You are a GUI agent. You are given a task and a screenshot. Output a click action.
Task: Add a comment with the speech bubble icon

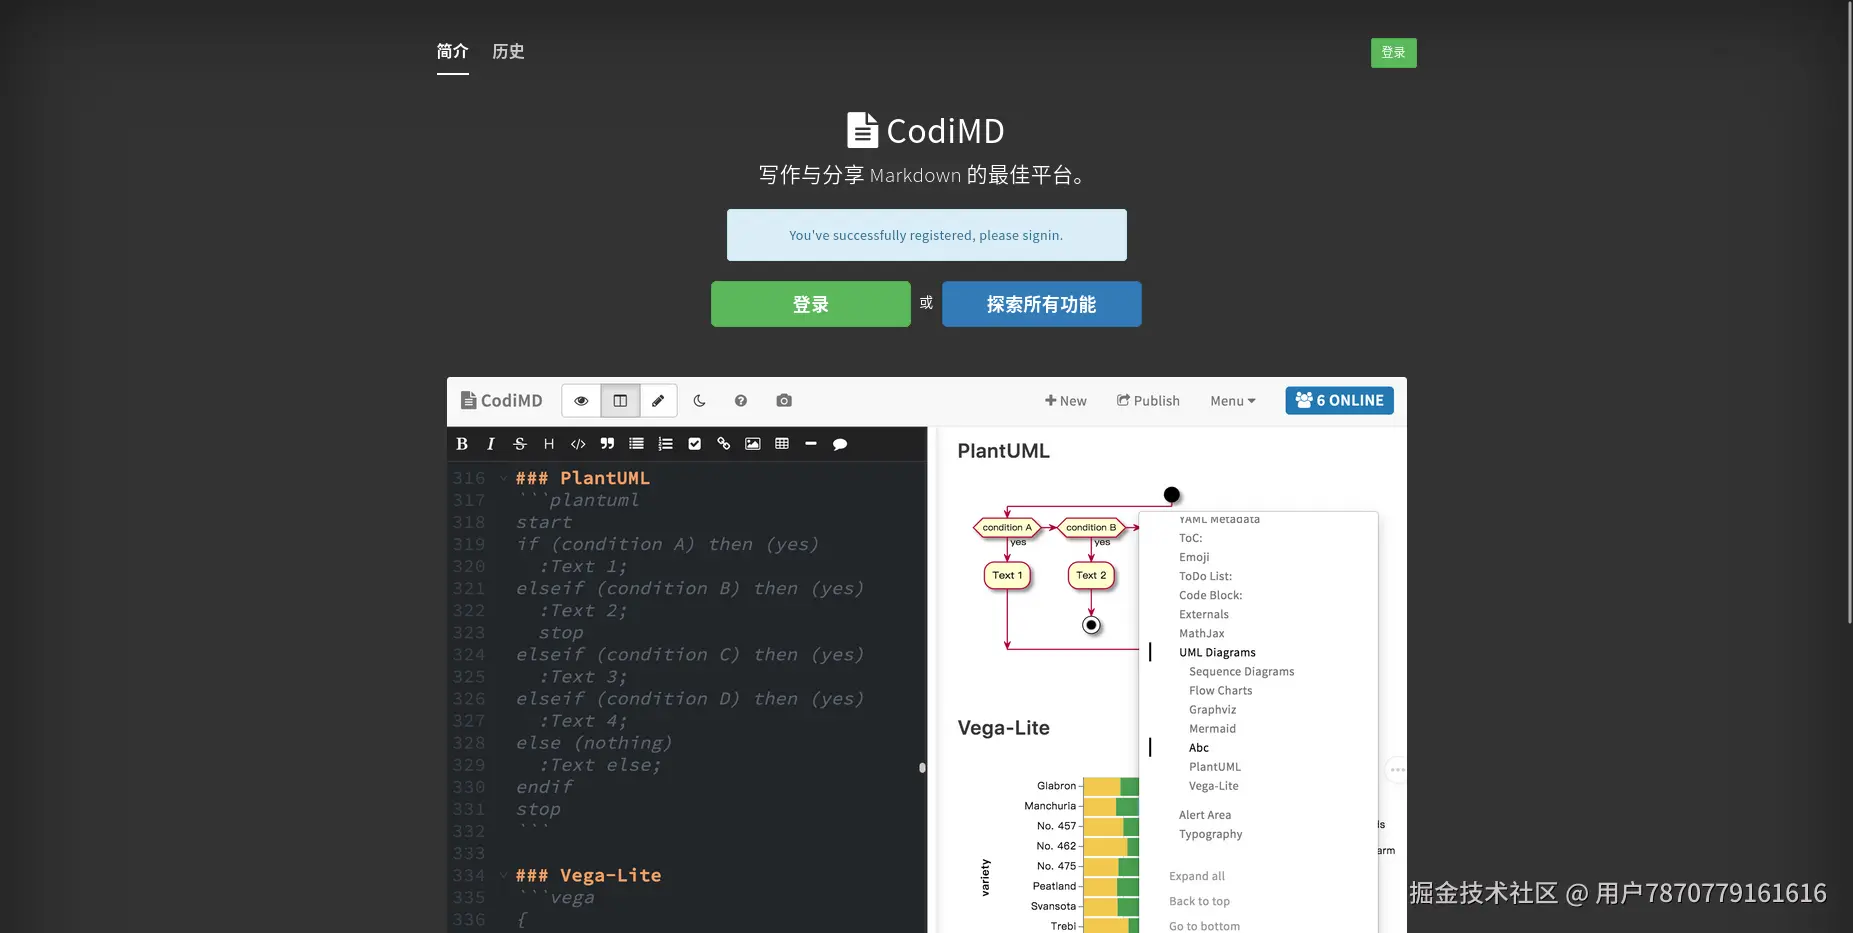840,444
